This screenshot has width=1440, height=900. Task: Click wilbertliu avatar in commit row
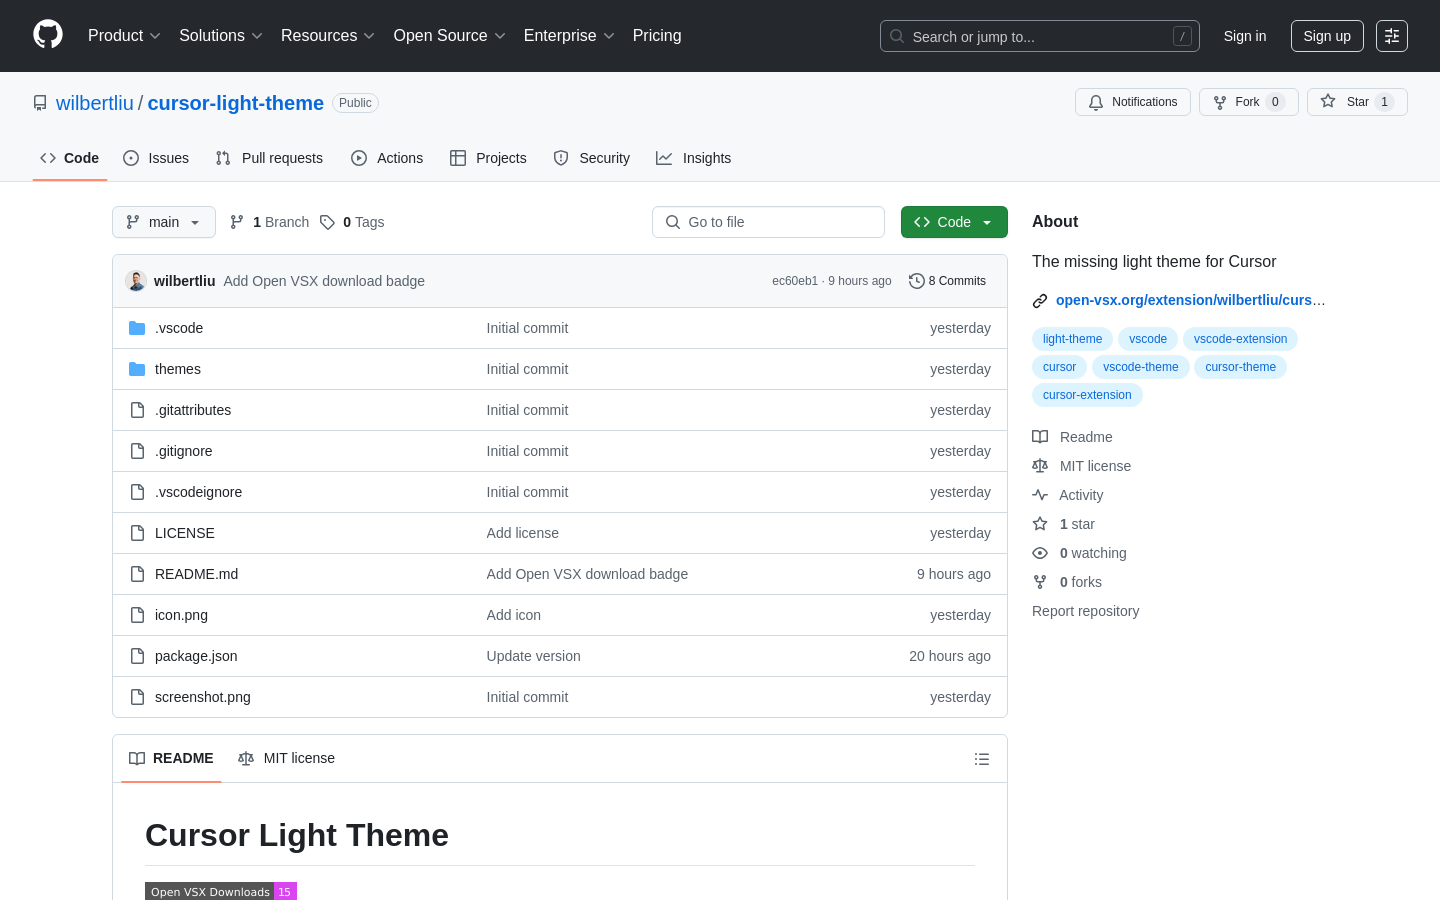136,281
